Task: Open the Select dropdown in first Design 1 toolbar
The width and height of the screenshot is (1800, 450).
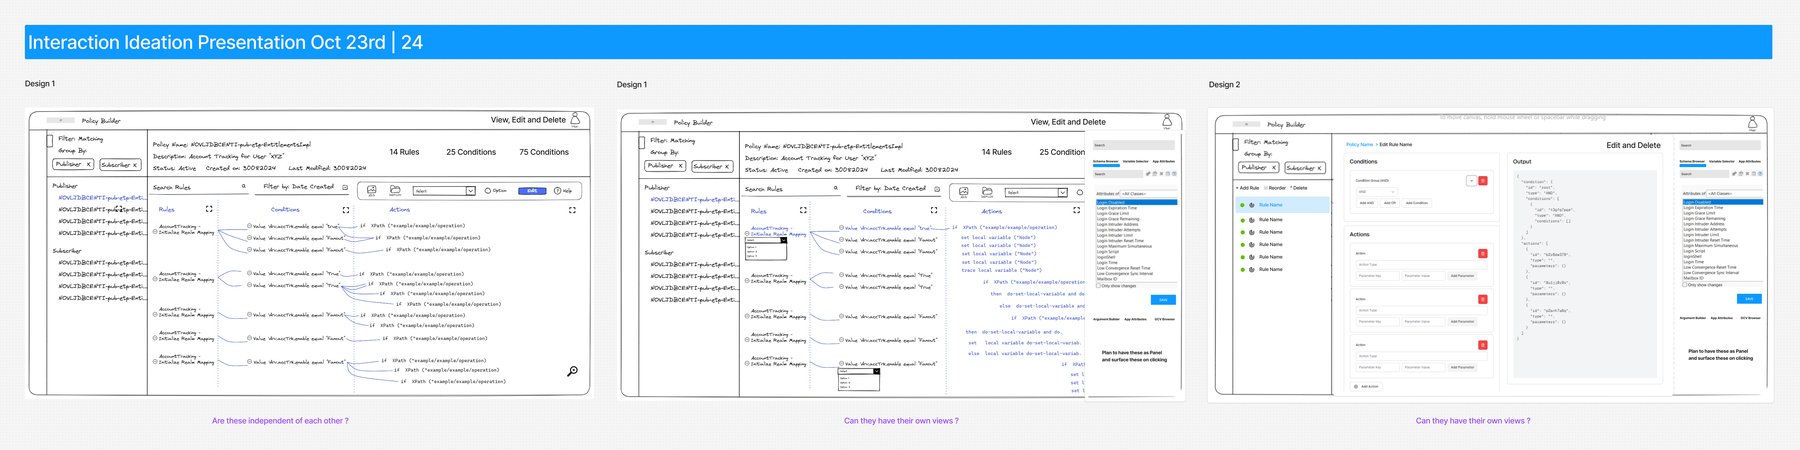Action: 444,191
